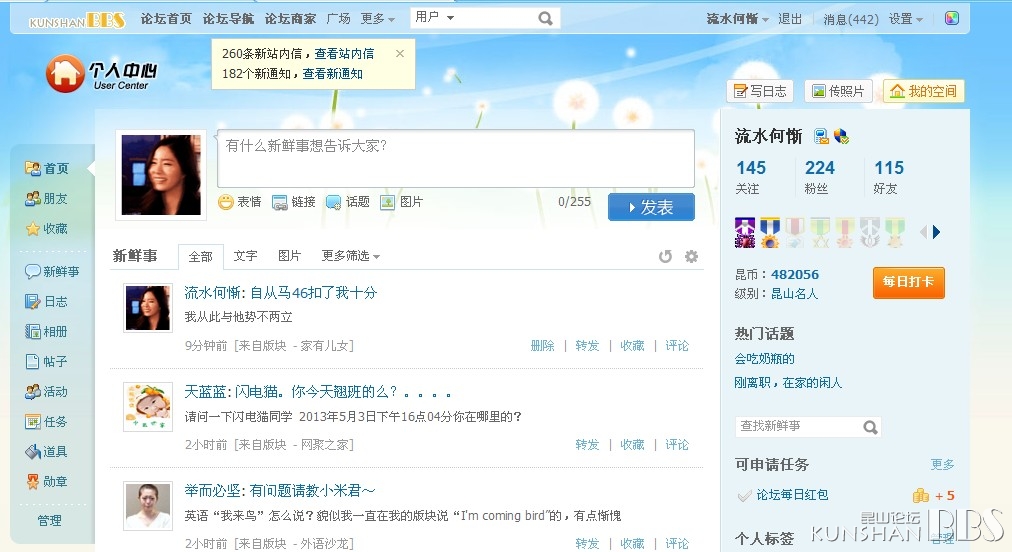Open the colorful theme icon at top right

coord(952,18)
